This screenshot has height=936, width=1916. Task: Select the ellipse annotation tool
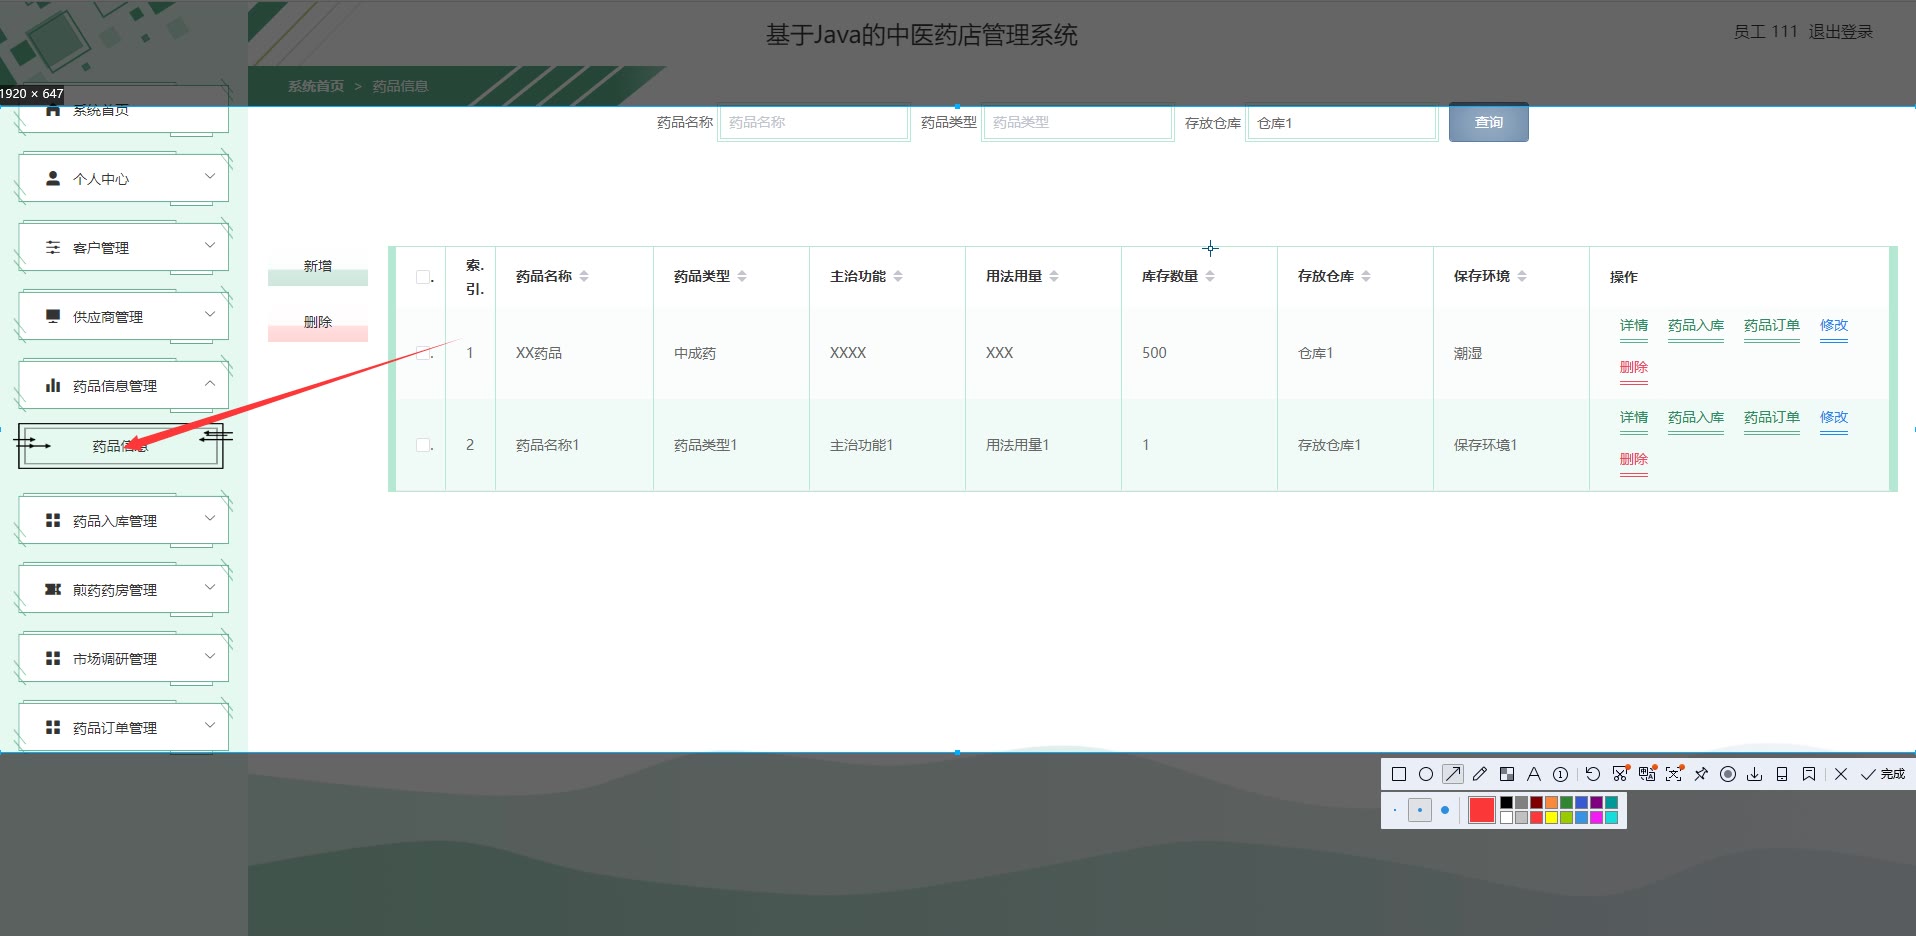click(1426, 774)
